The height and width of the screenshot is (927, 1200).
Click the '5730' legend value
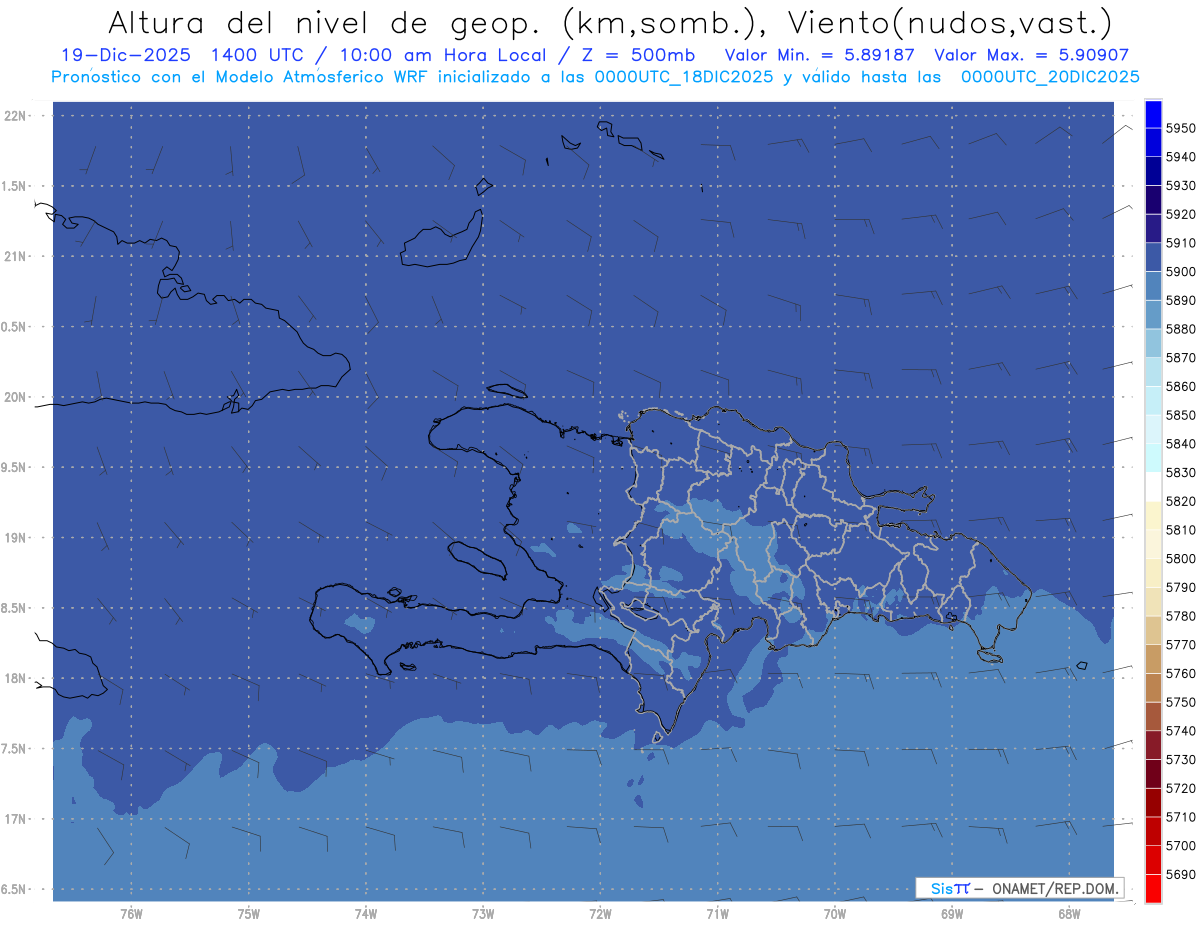[x=1180, y=759]
